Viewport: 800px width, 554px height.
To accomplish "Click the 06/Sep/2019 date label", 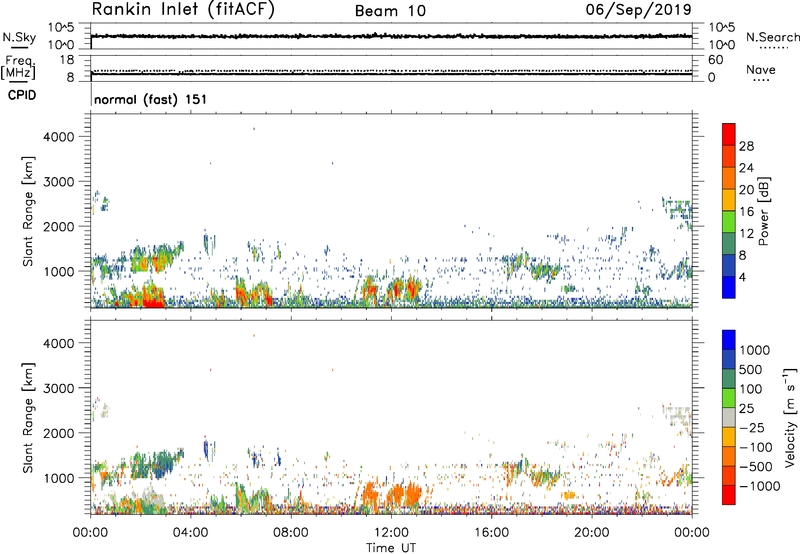I will tap(638, 10).
